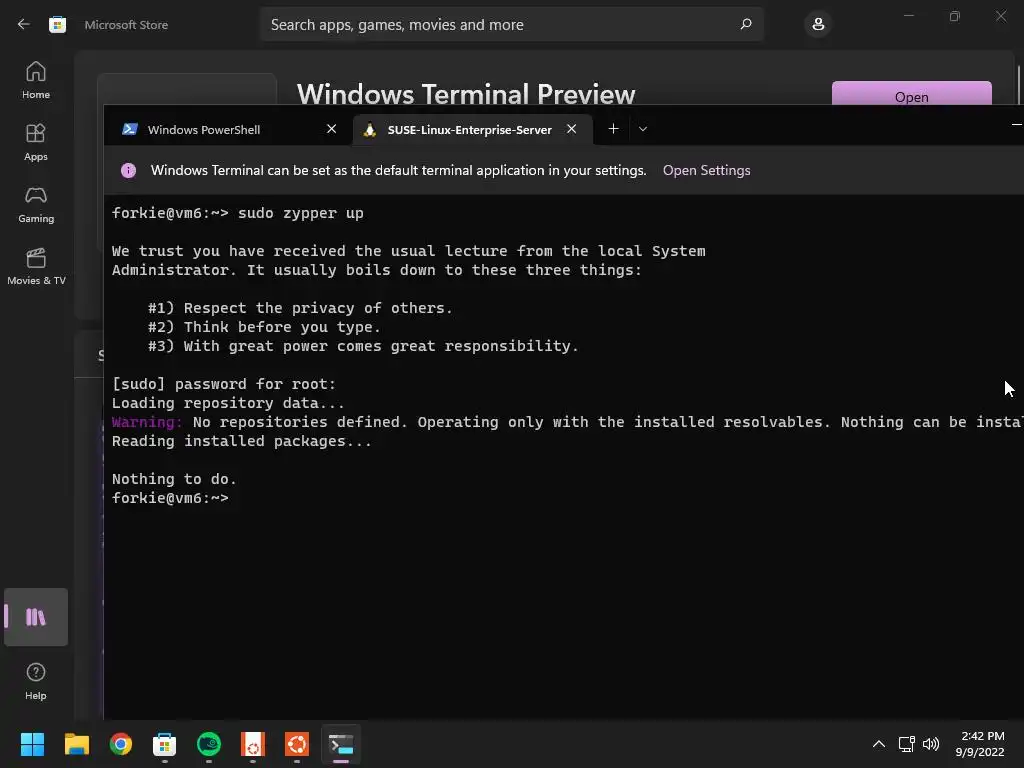
Task: Click Windows Terminal taskbar icon
Action: 341,744
